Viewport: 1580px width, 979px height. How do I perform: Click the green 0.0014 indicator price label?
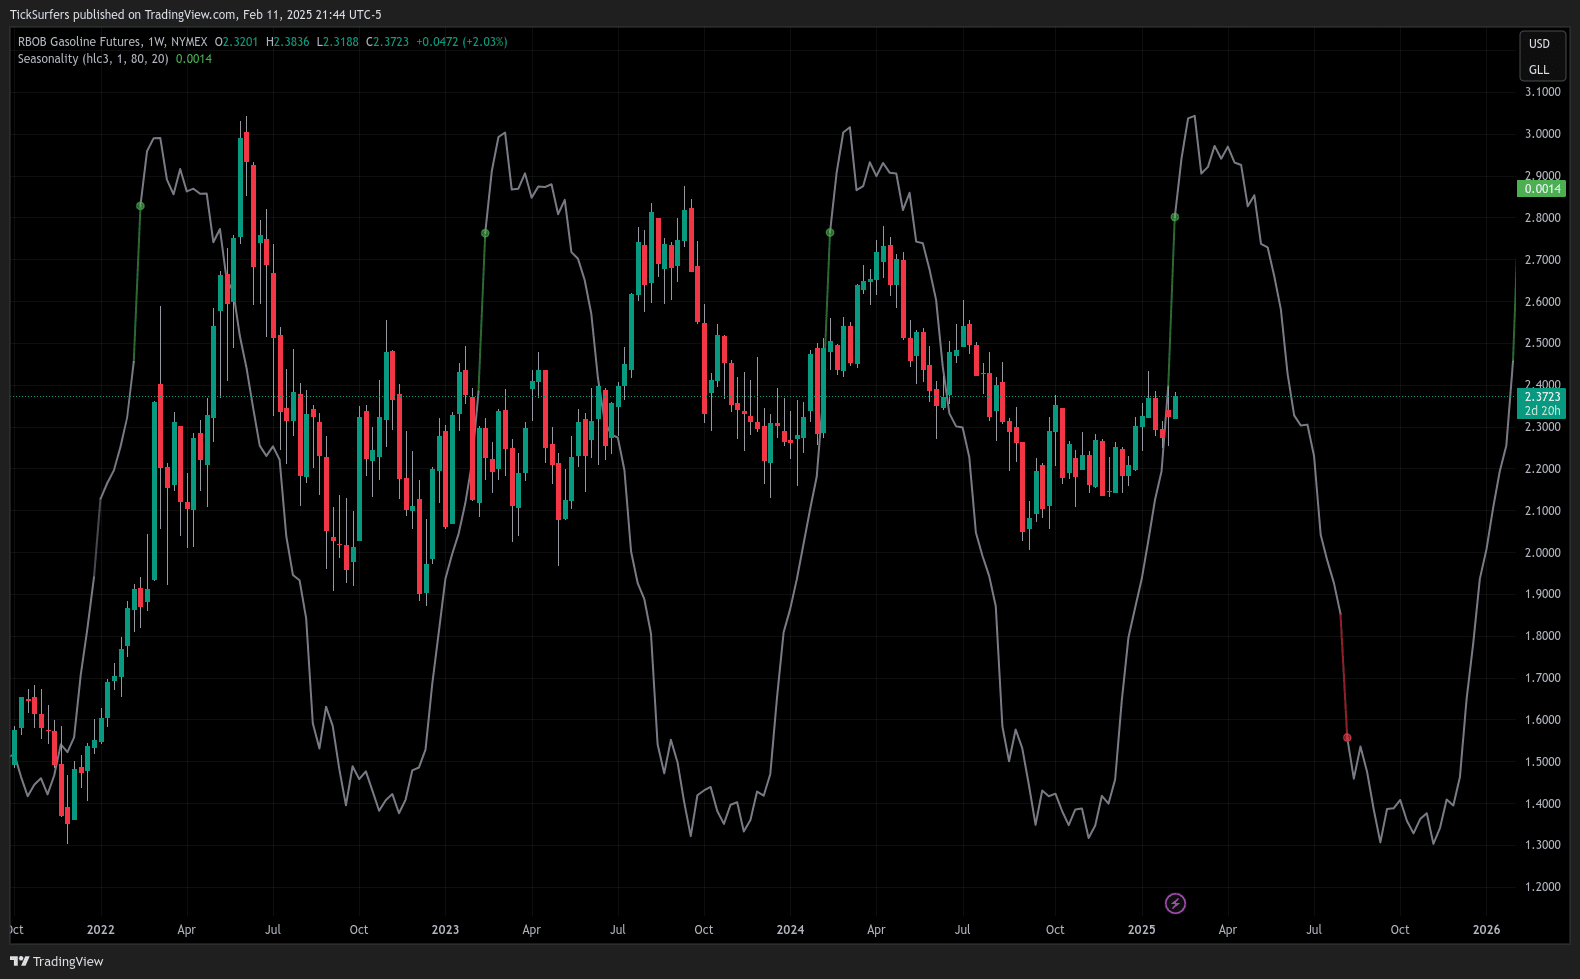click(1542, 189)
